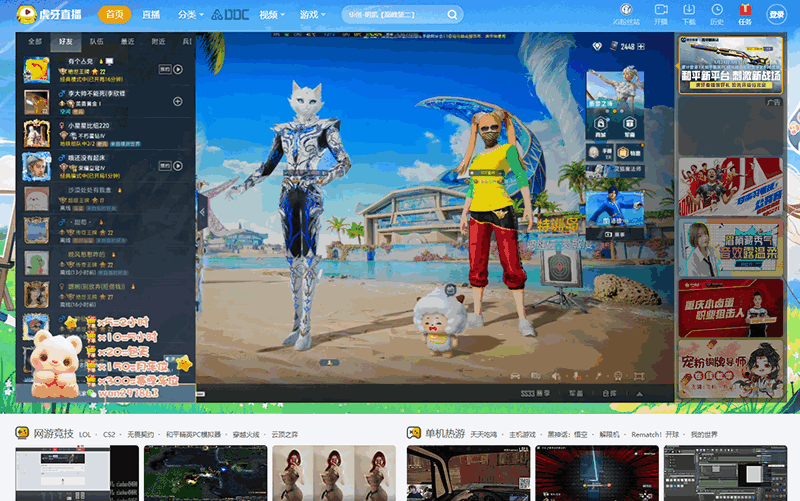Click the 开播 start-streaming camera icon
The width and height of the screenshot is (800, 501).
point(661,14)
